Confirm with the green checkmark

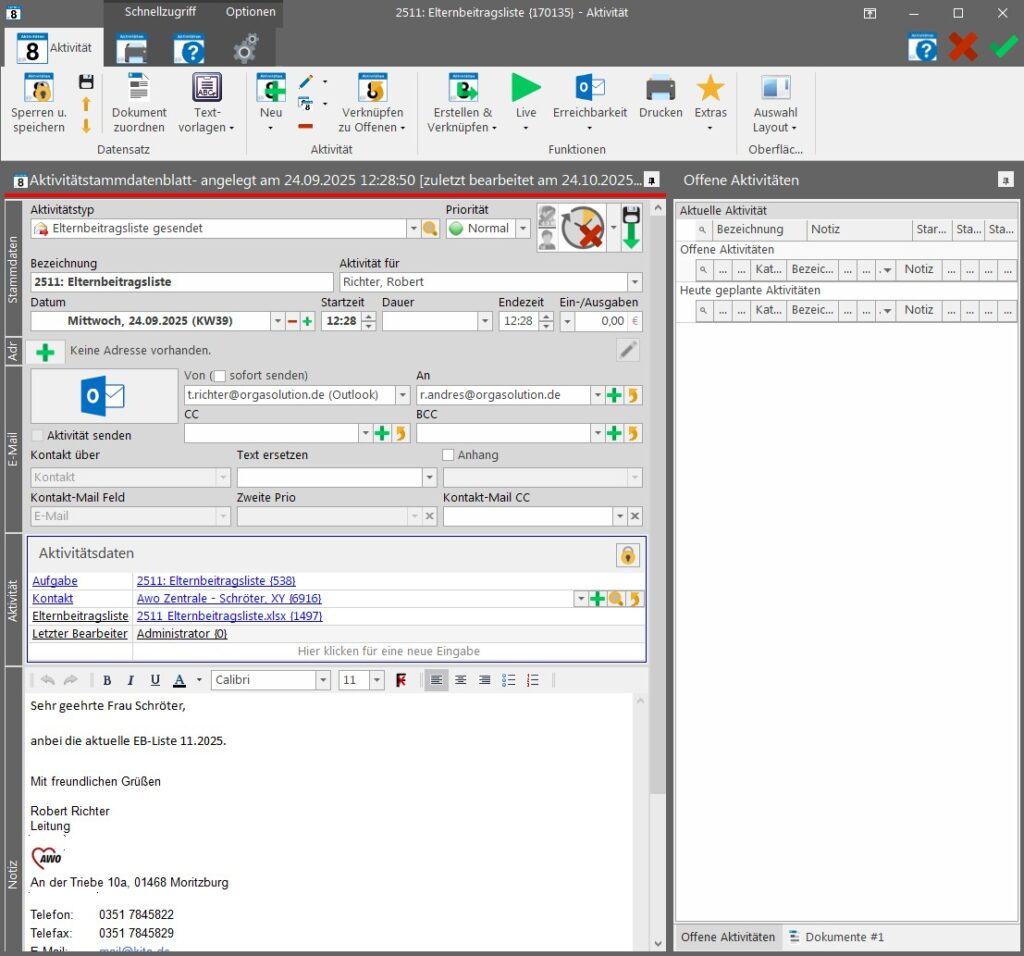(1003, 47)
